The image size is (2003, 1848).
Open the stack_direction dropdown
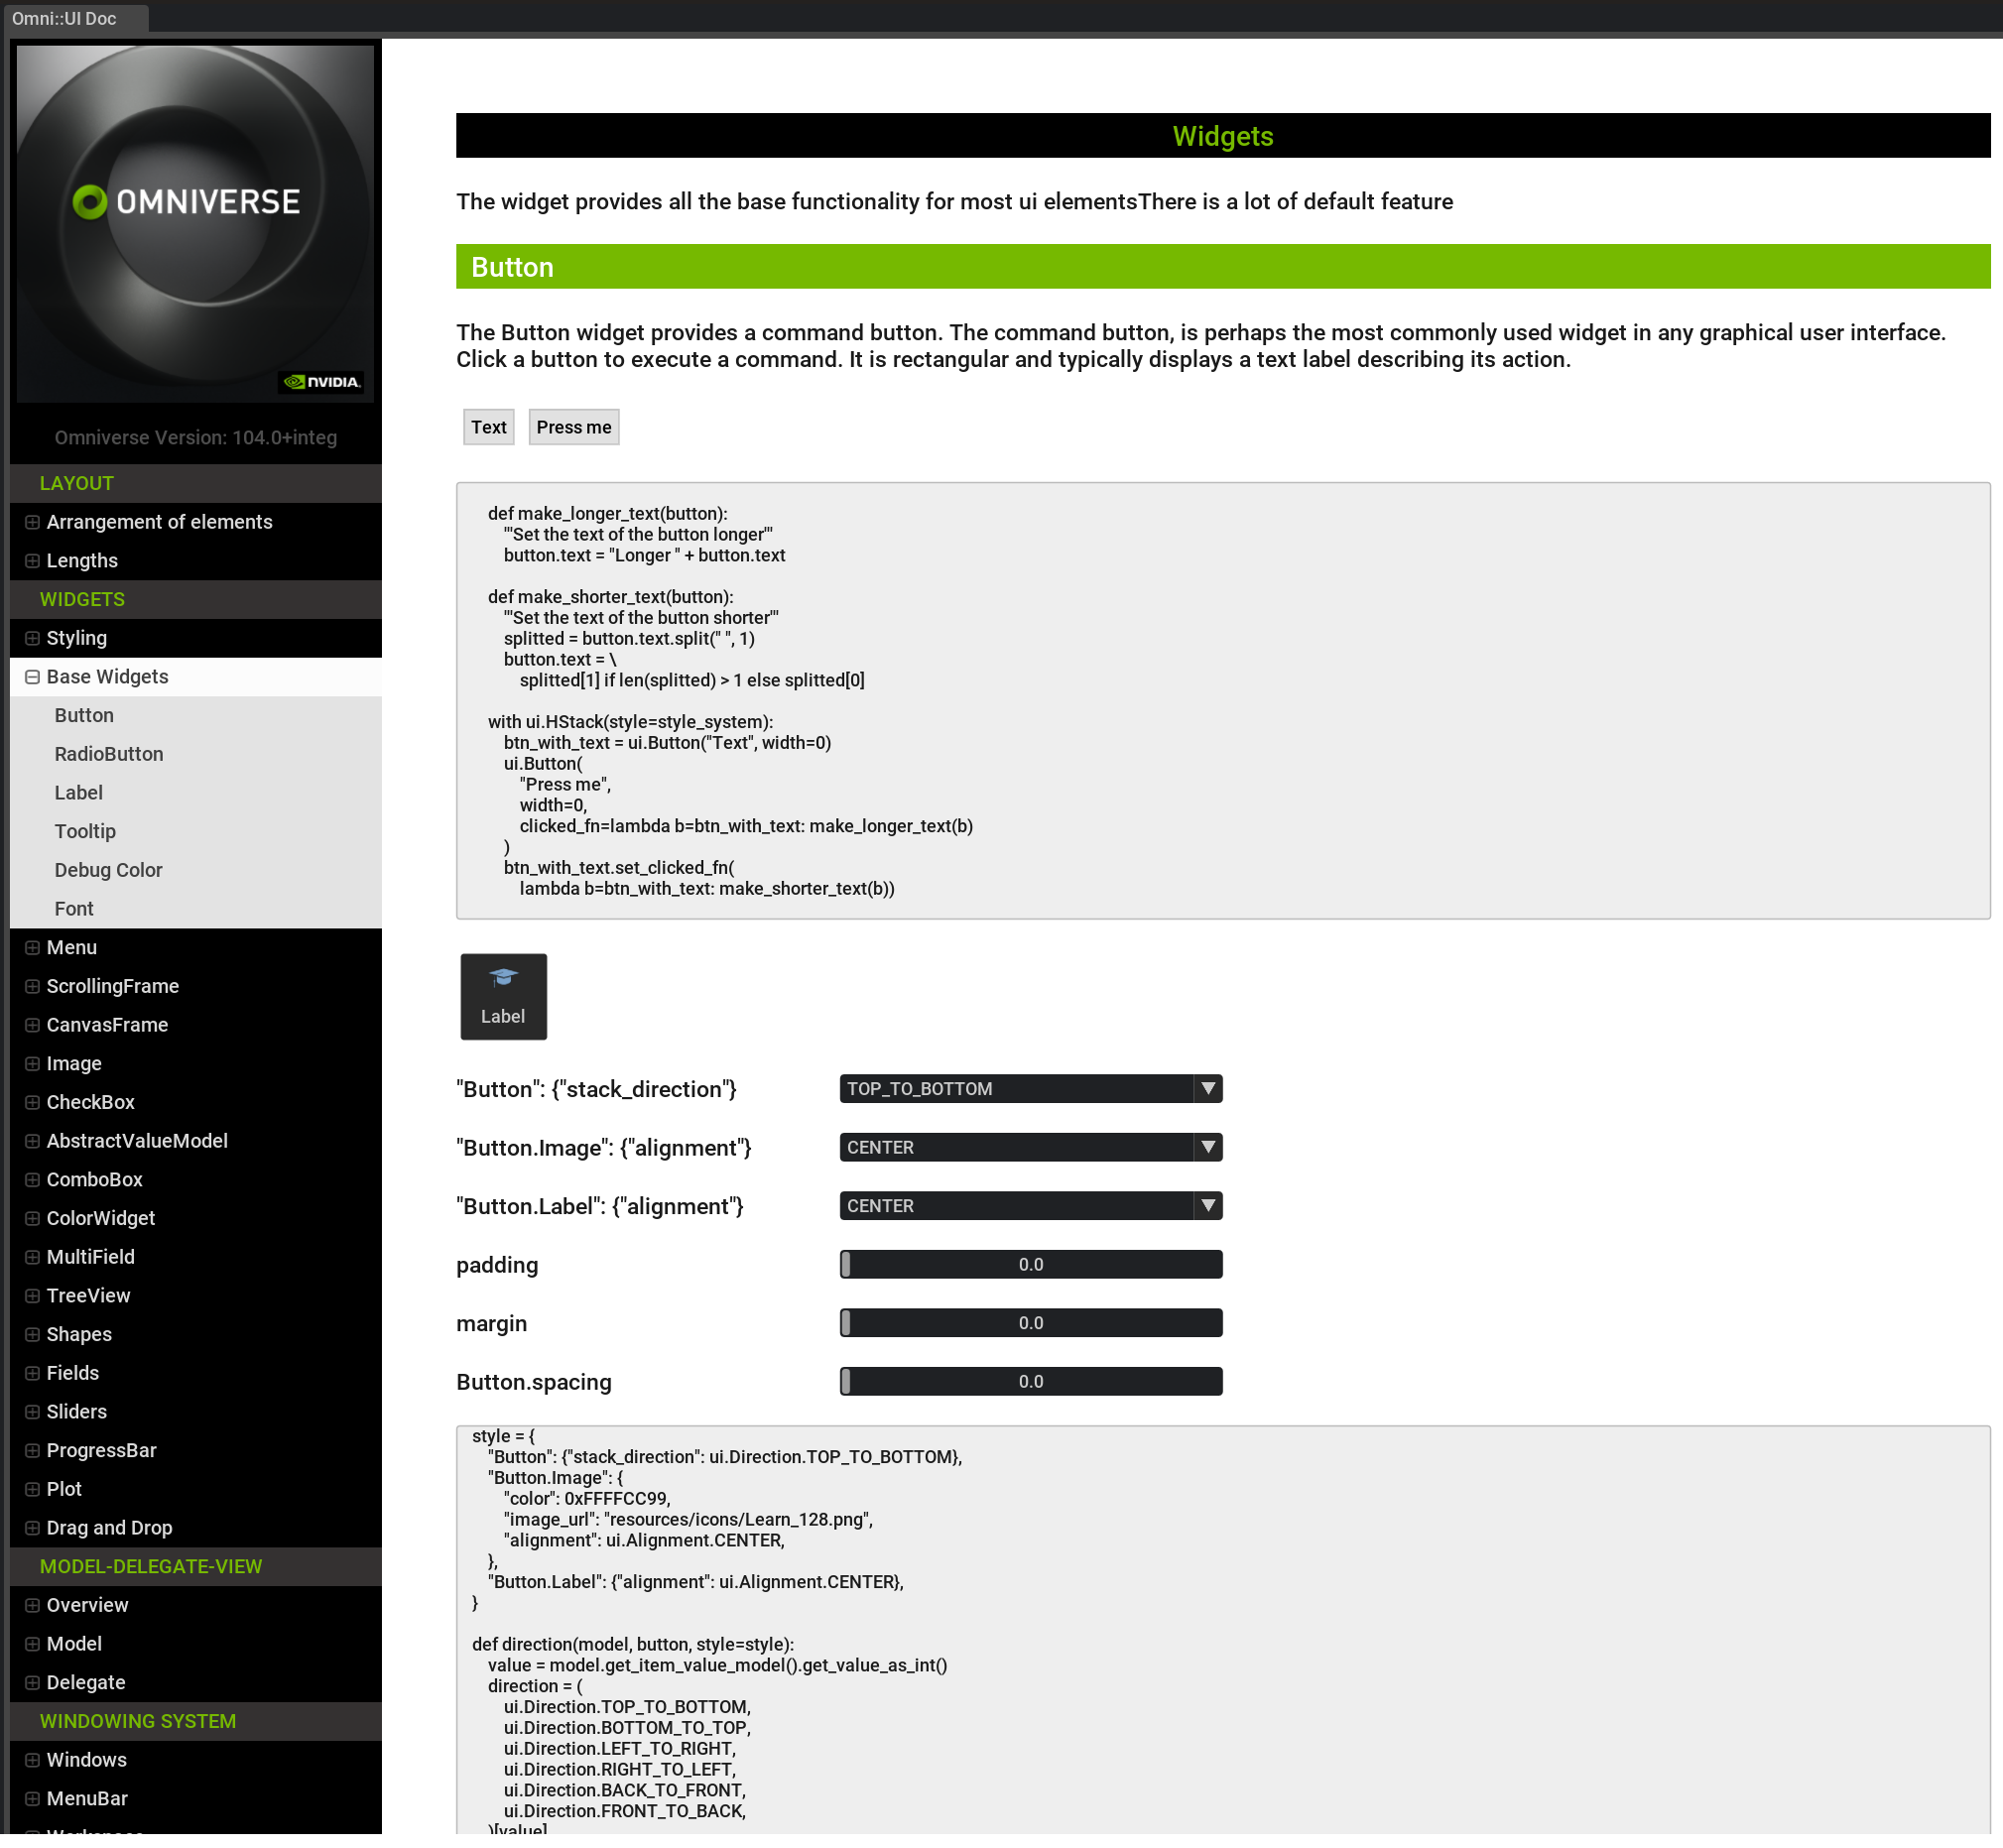[x=1020, y=1088]
